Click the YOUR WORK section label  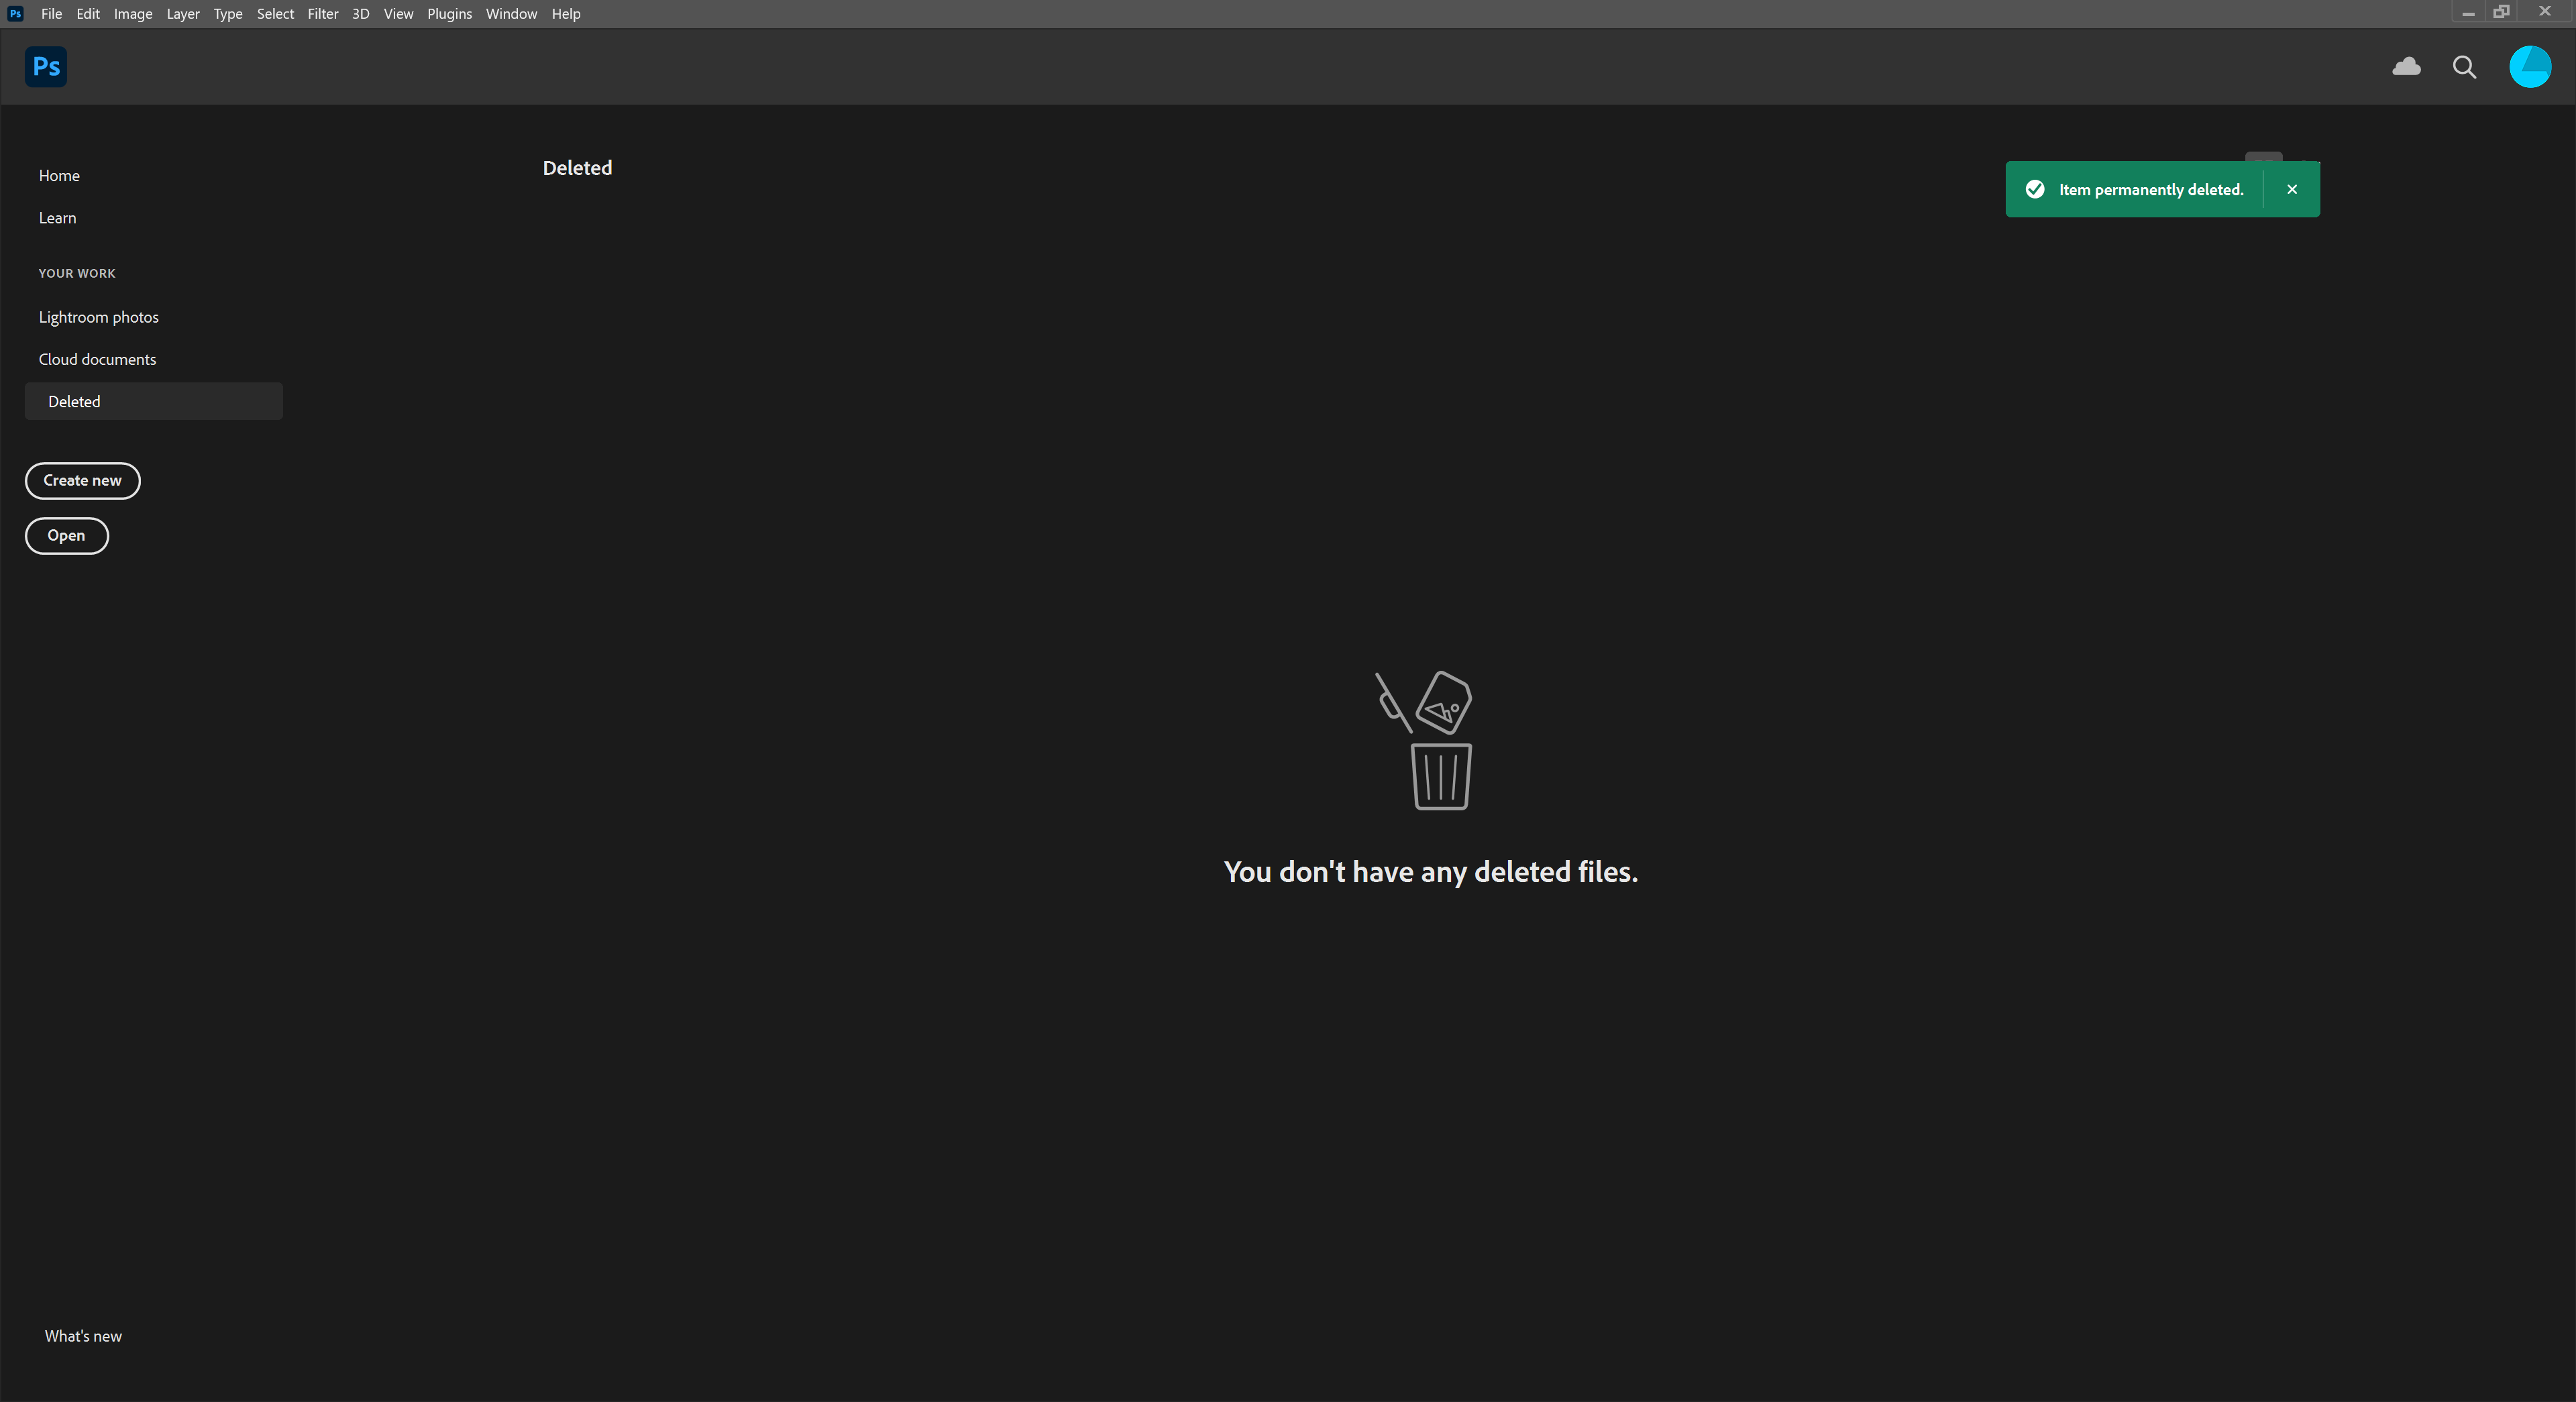pos(77,273)
